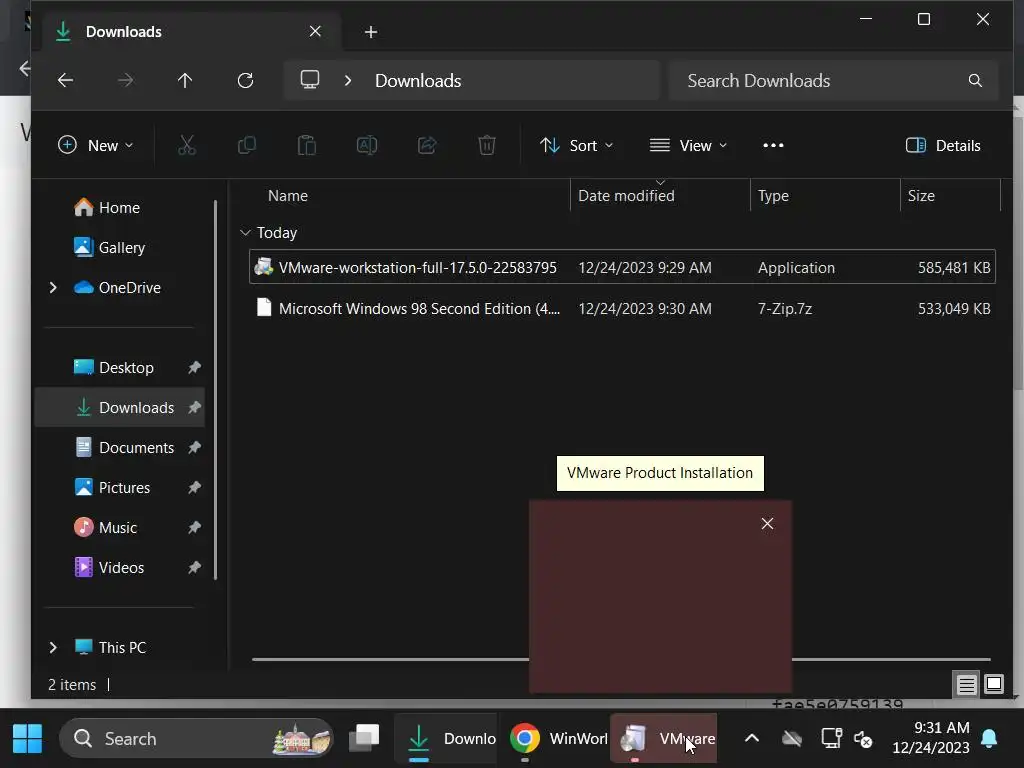Click the Rename icon in toolbar

367,145
